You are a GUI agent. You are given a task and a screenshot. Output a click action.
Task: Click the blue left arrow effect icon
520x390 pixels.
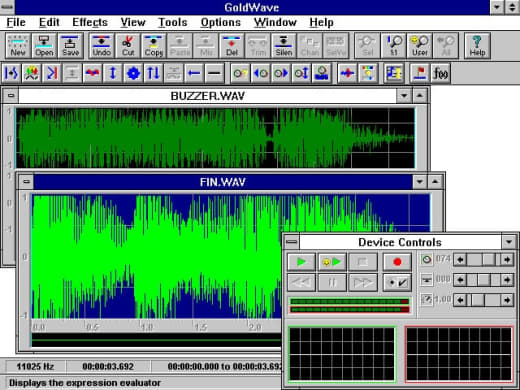[194, 73]
